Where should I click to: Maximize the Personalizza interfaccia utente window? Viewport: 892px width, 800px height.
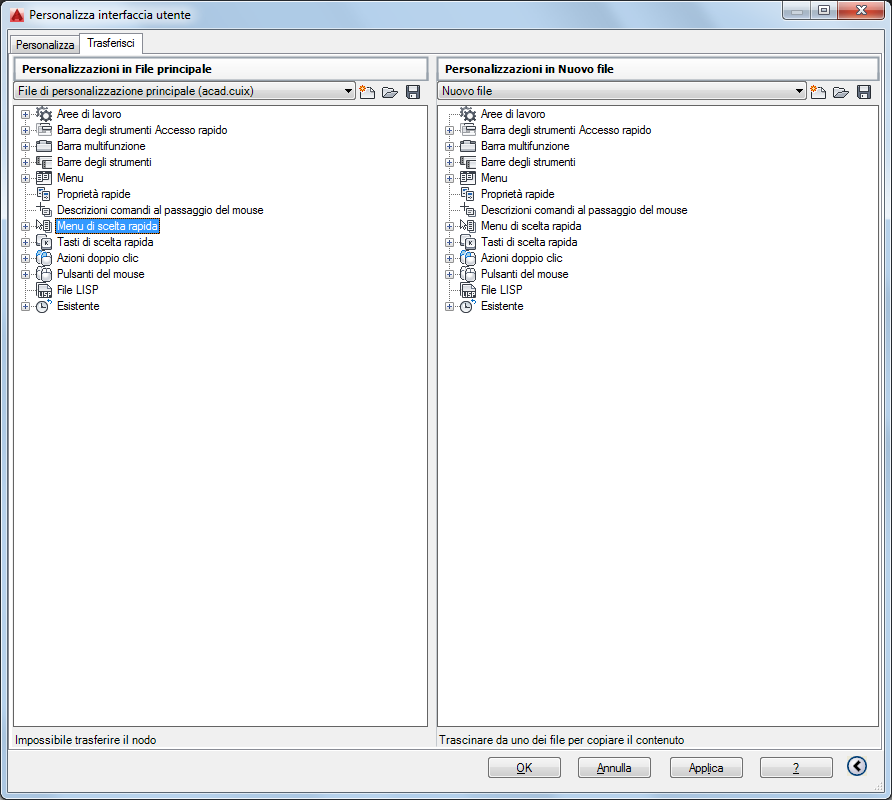[824, 10]
